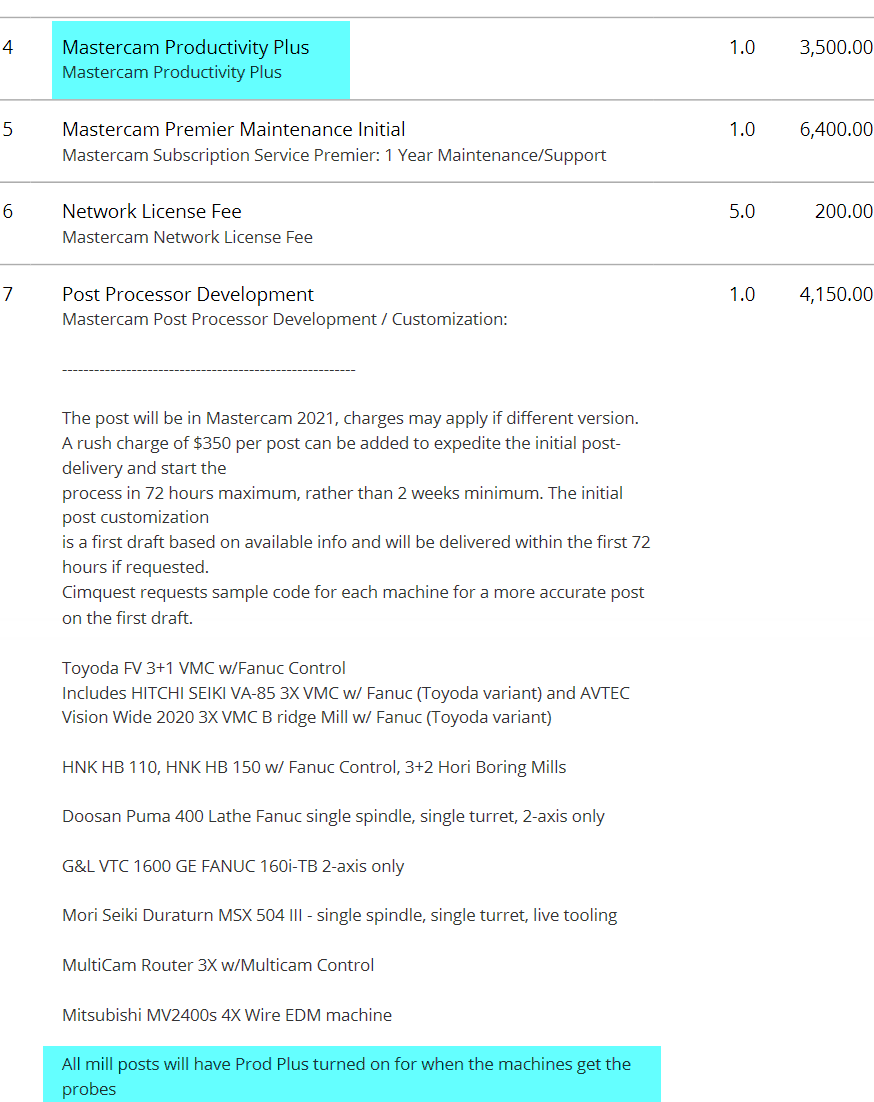Click the Toyoda FV 3+1 VMC line
This screenshot has width=874, height=1102.
pyautogui.click(x=203, y=668)
